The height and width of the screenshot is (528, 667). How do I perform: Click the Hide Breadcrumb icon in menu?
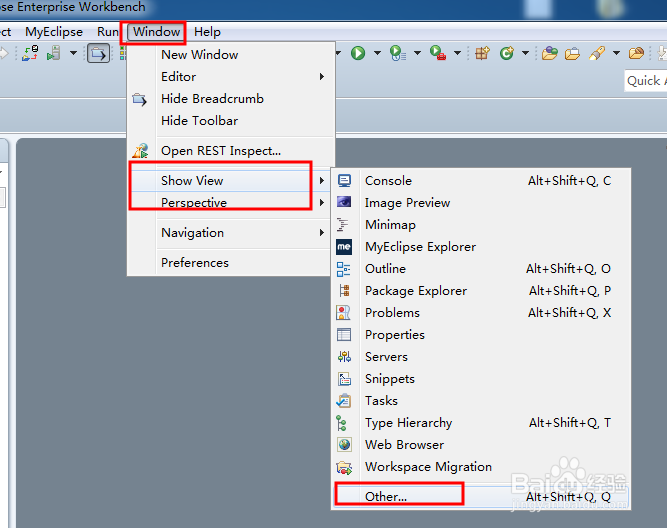click(140, 100)
